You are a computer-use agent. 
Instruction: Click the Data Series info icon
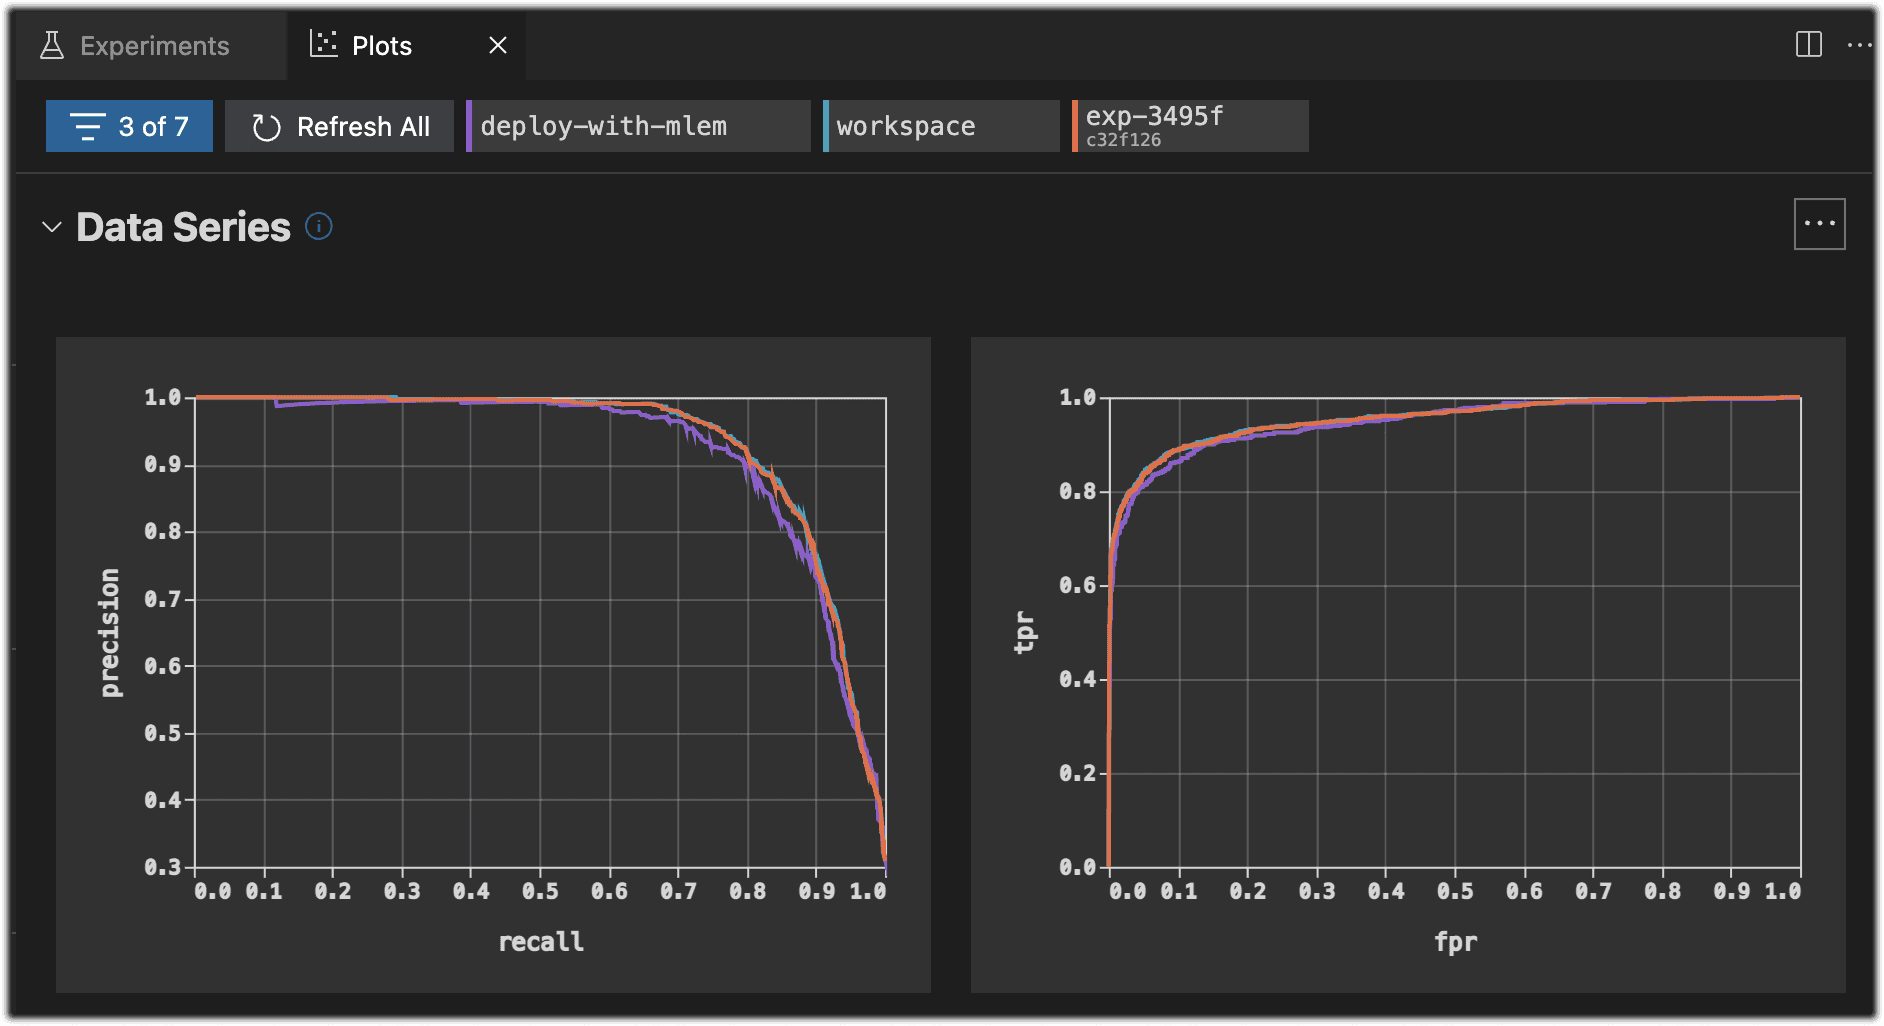tap(318, 227)
